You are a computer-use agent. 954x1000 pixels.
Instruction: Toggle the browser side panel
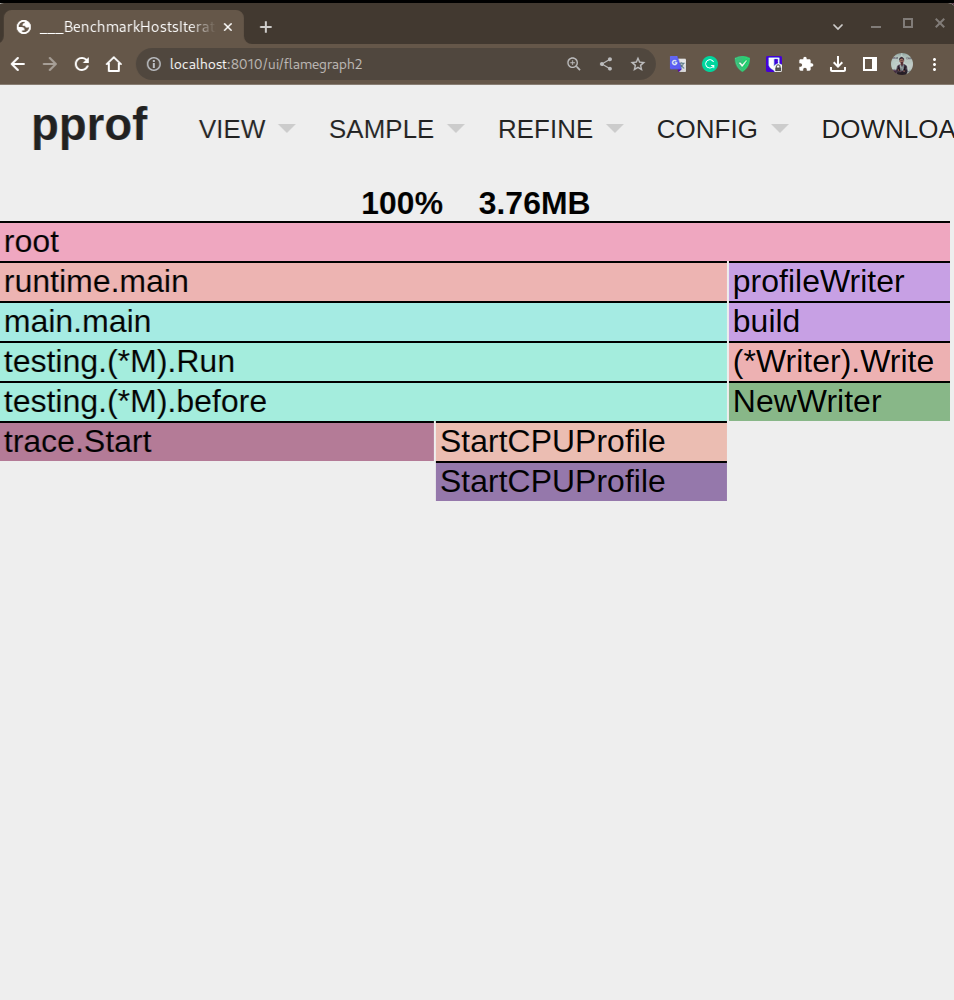point(870,64)
